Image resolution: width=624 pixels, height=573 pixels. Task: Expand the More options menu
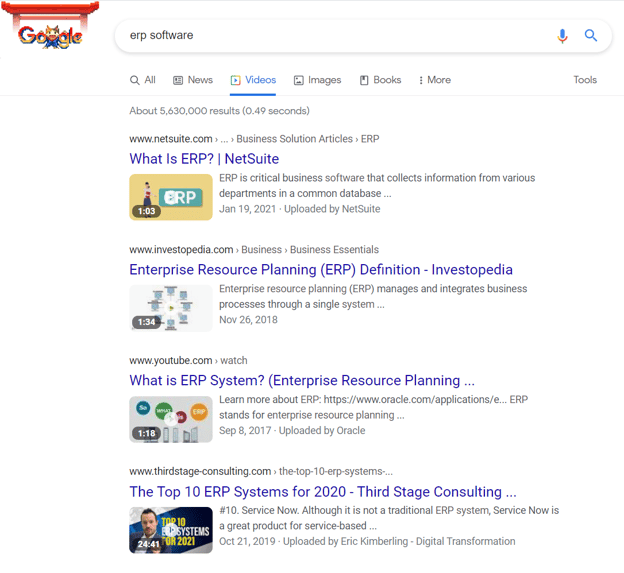[x=434, y=80]
